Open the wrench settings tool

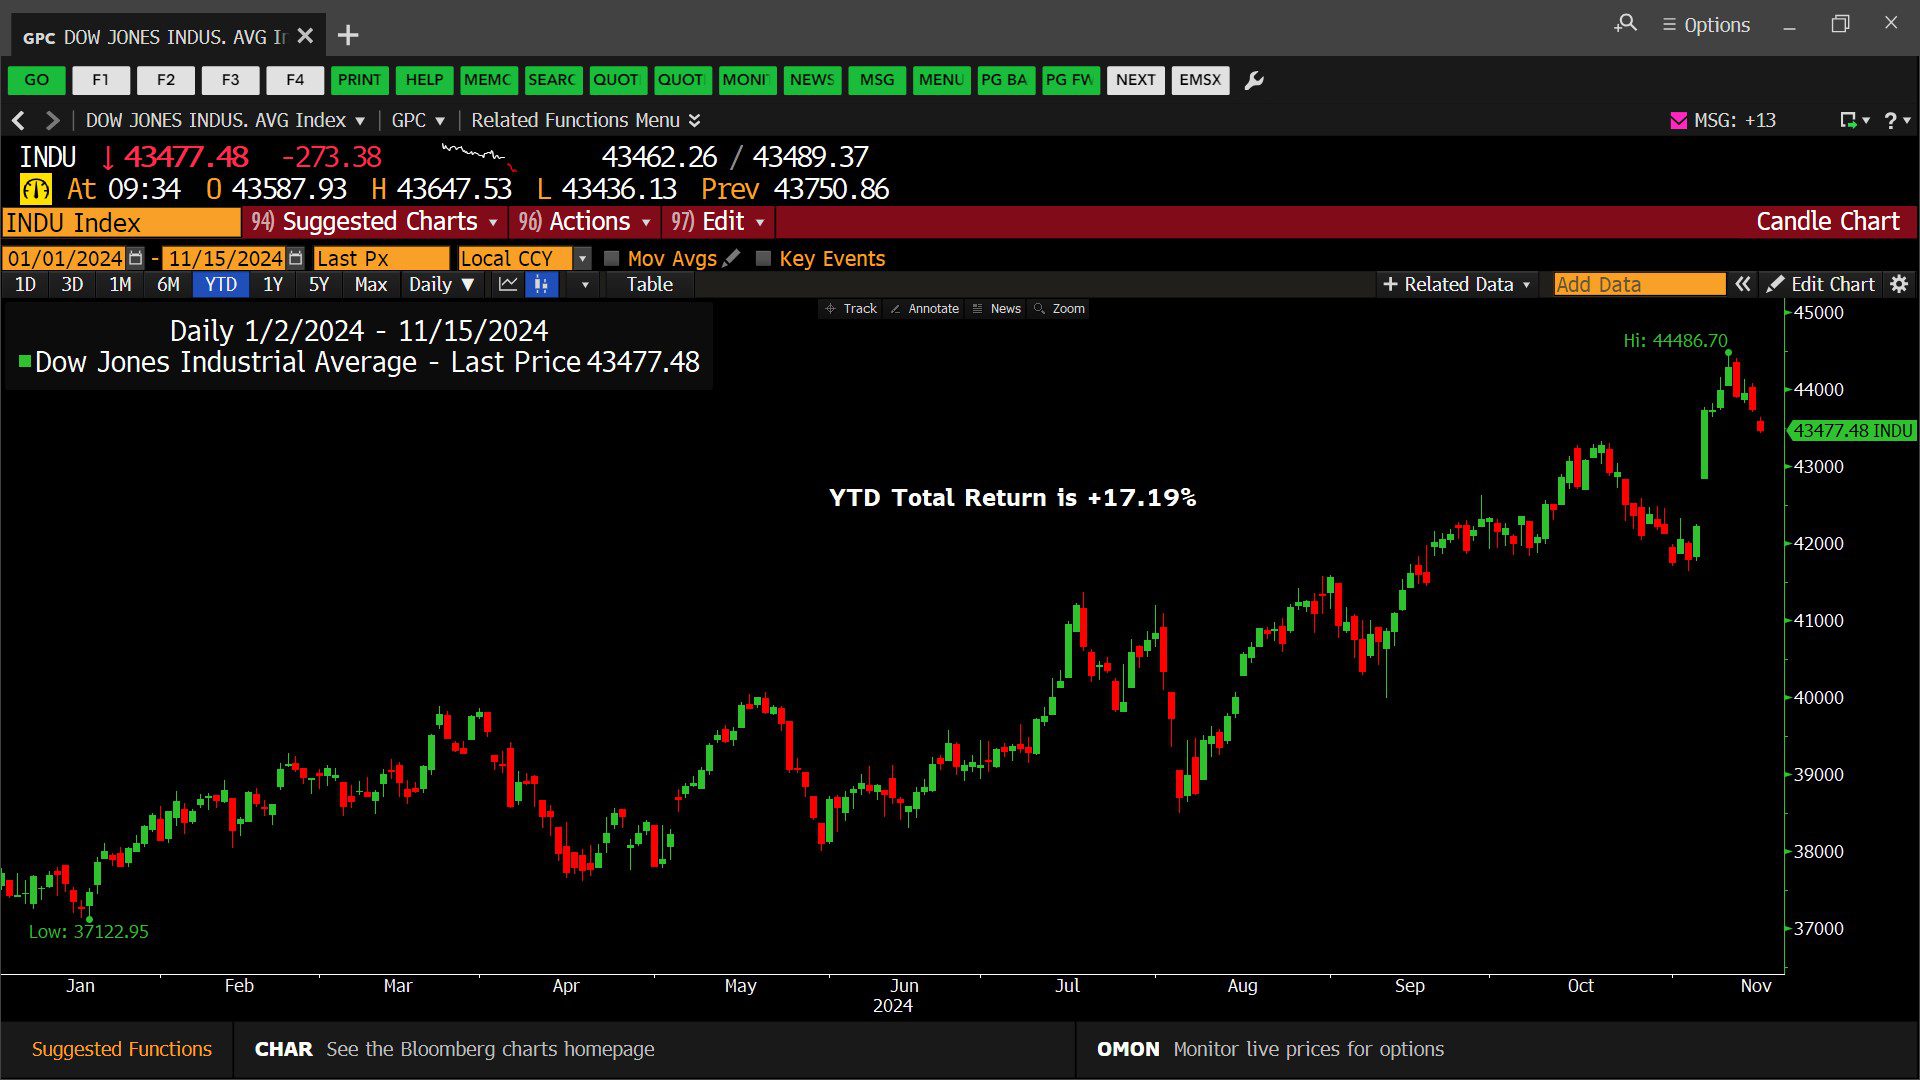point(1254,80)
